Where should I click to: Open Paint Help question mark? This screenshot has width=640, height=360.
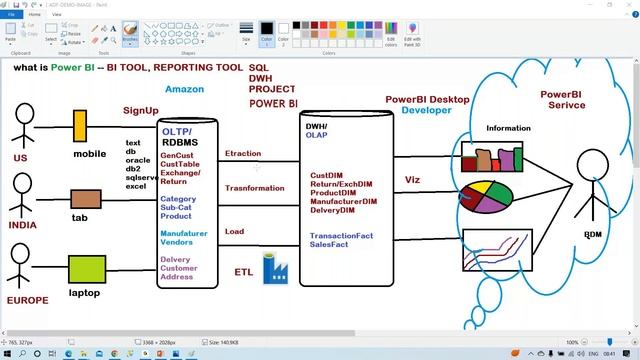[636, 14]
